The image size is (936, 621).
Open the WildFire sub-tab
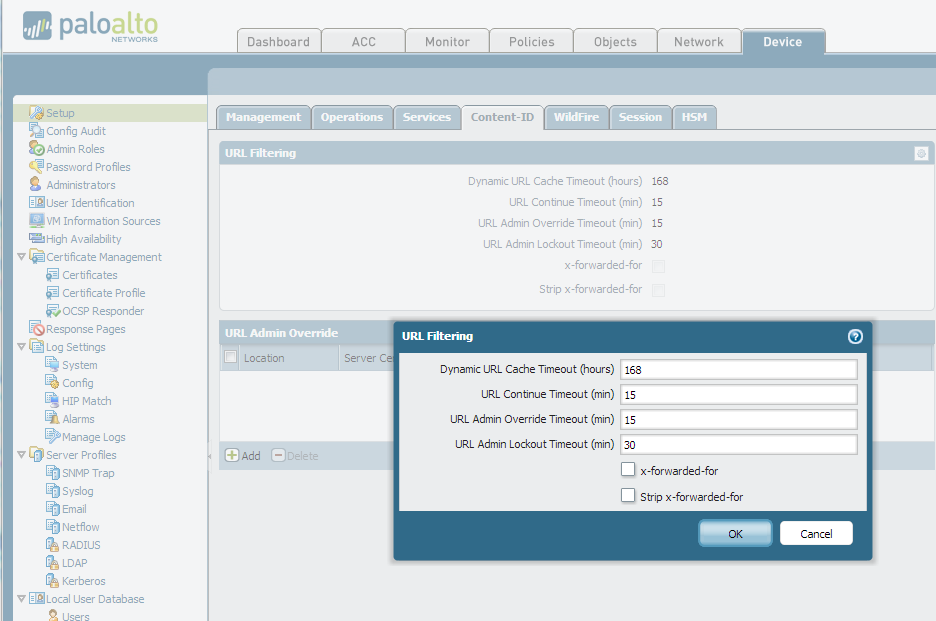click(x=576, y=117)
